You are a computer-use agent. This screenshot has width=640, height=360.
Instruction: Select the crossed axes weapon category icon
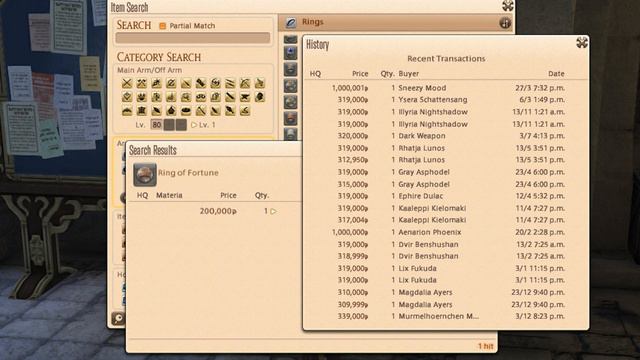(142, 83)
